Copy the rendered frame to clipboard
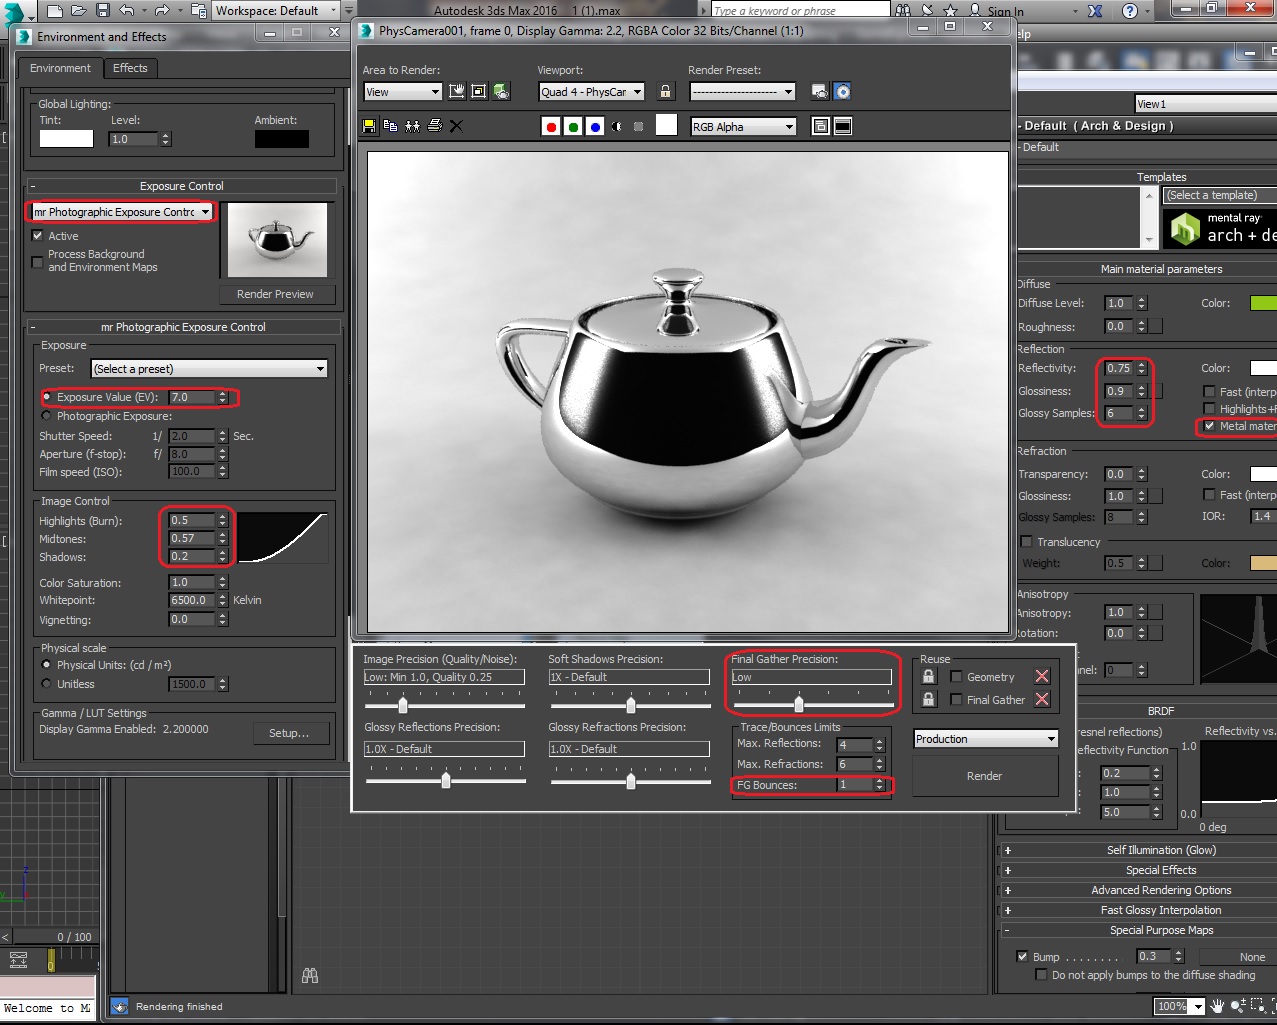Screen dimensions: 1277x1025 pyautogui.click(x=390, y=125)
